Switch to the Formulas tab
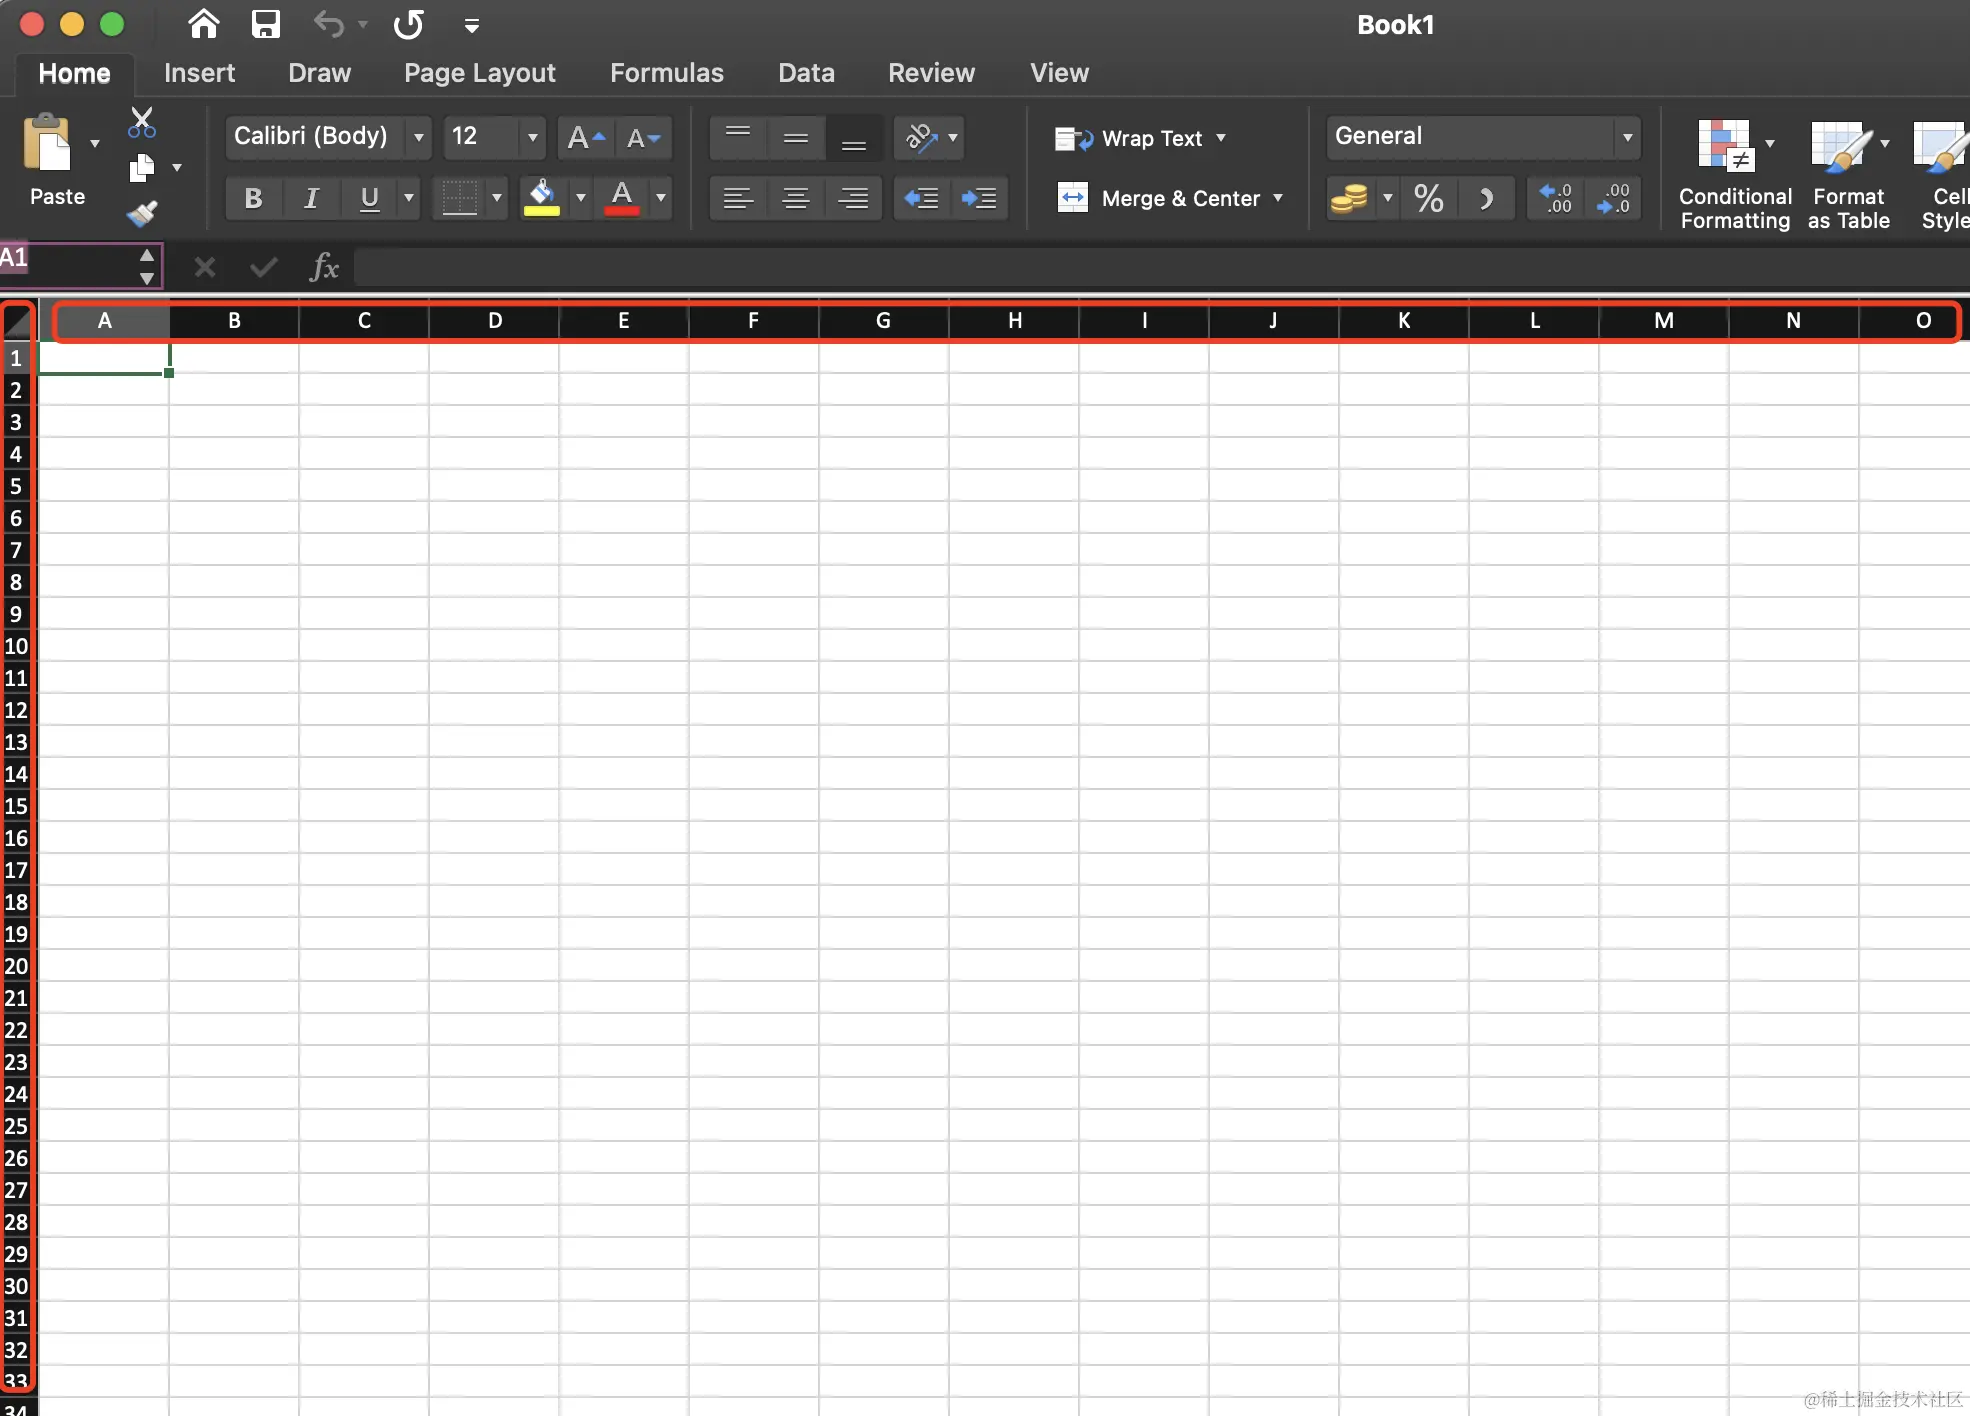Image resolution: width=1970 pixels, height=1416 pixels. tap(666, 73)
